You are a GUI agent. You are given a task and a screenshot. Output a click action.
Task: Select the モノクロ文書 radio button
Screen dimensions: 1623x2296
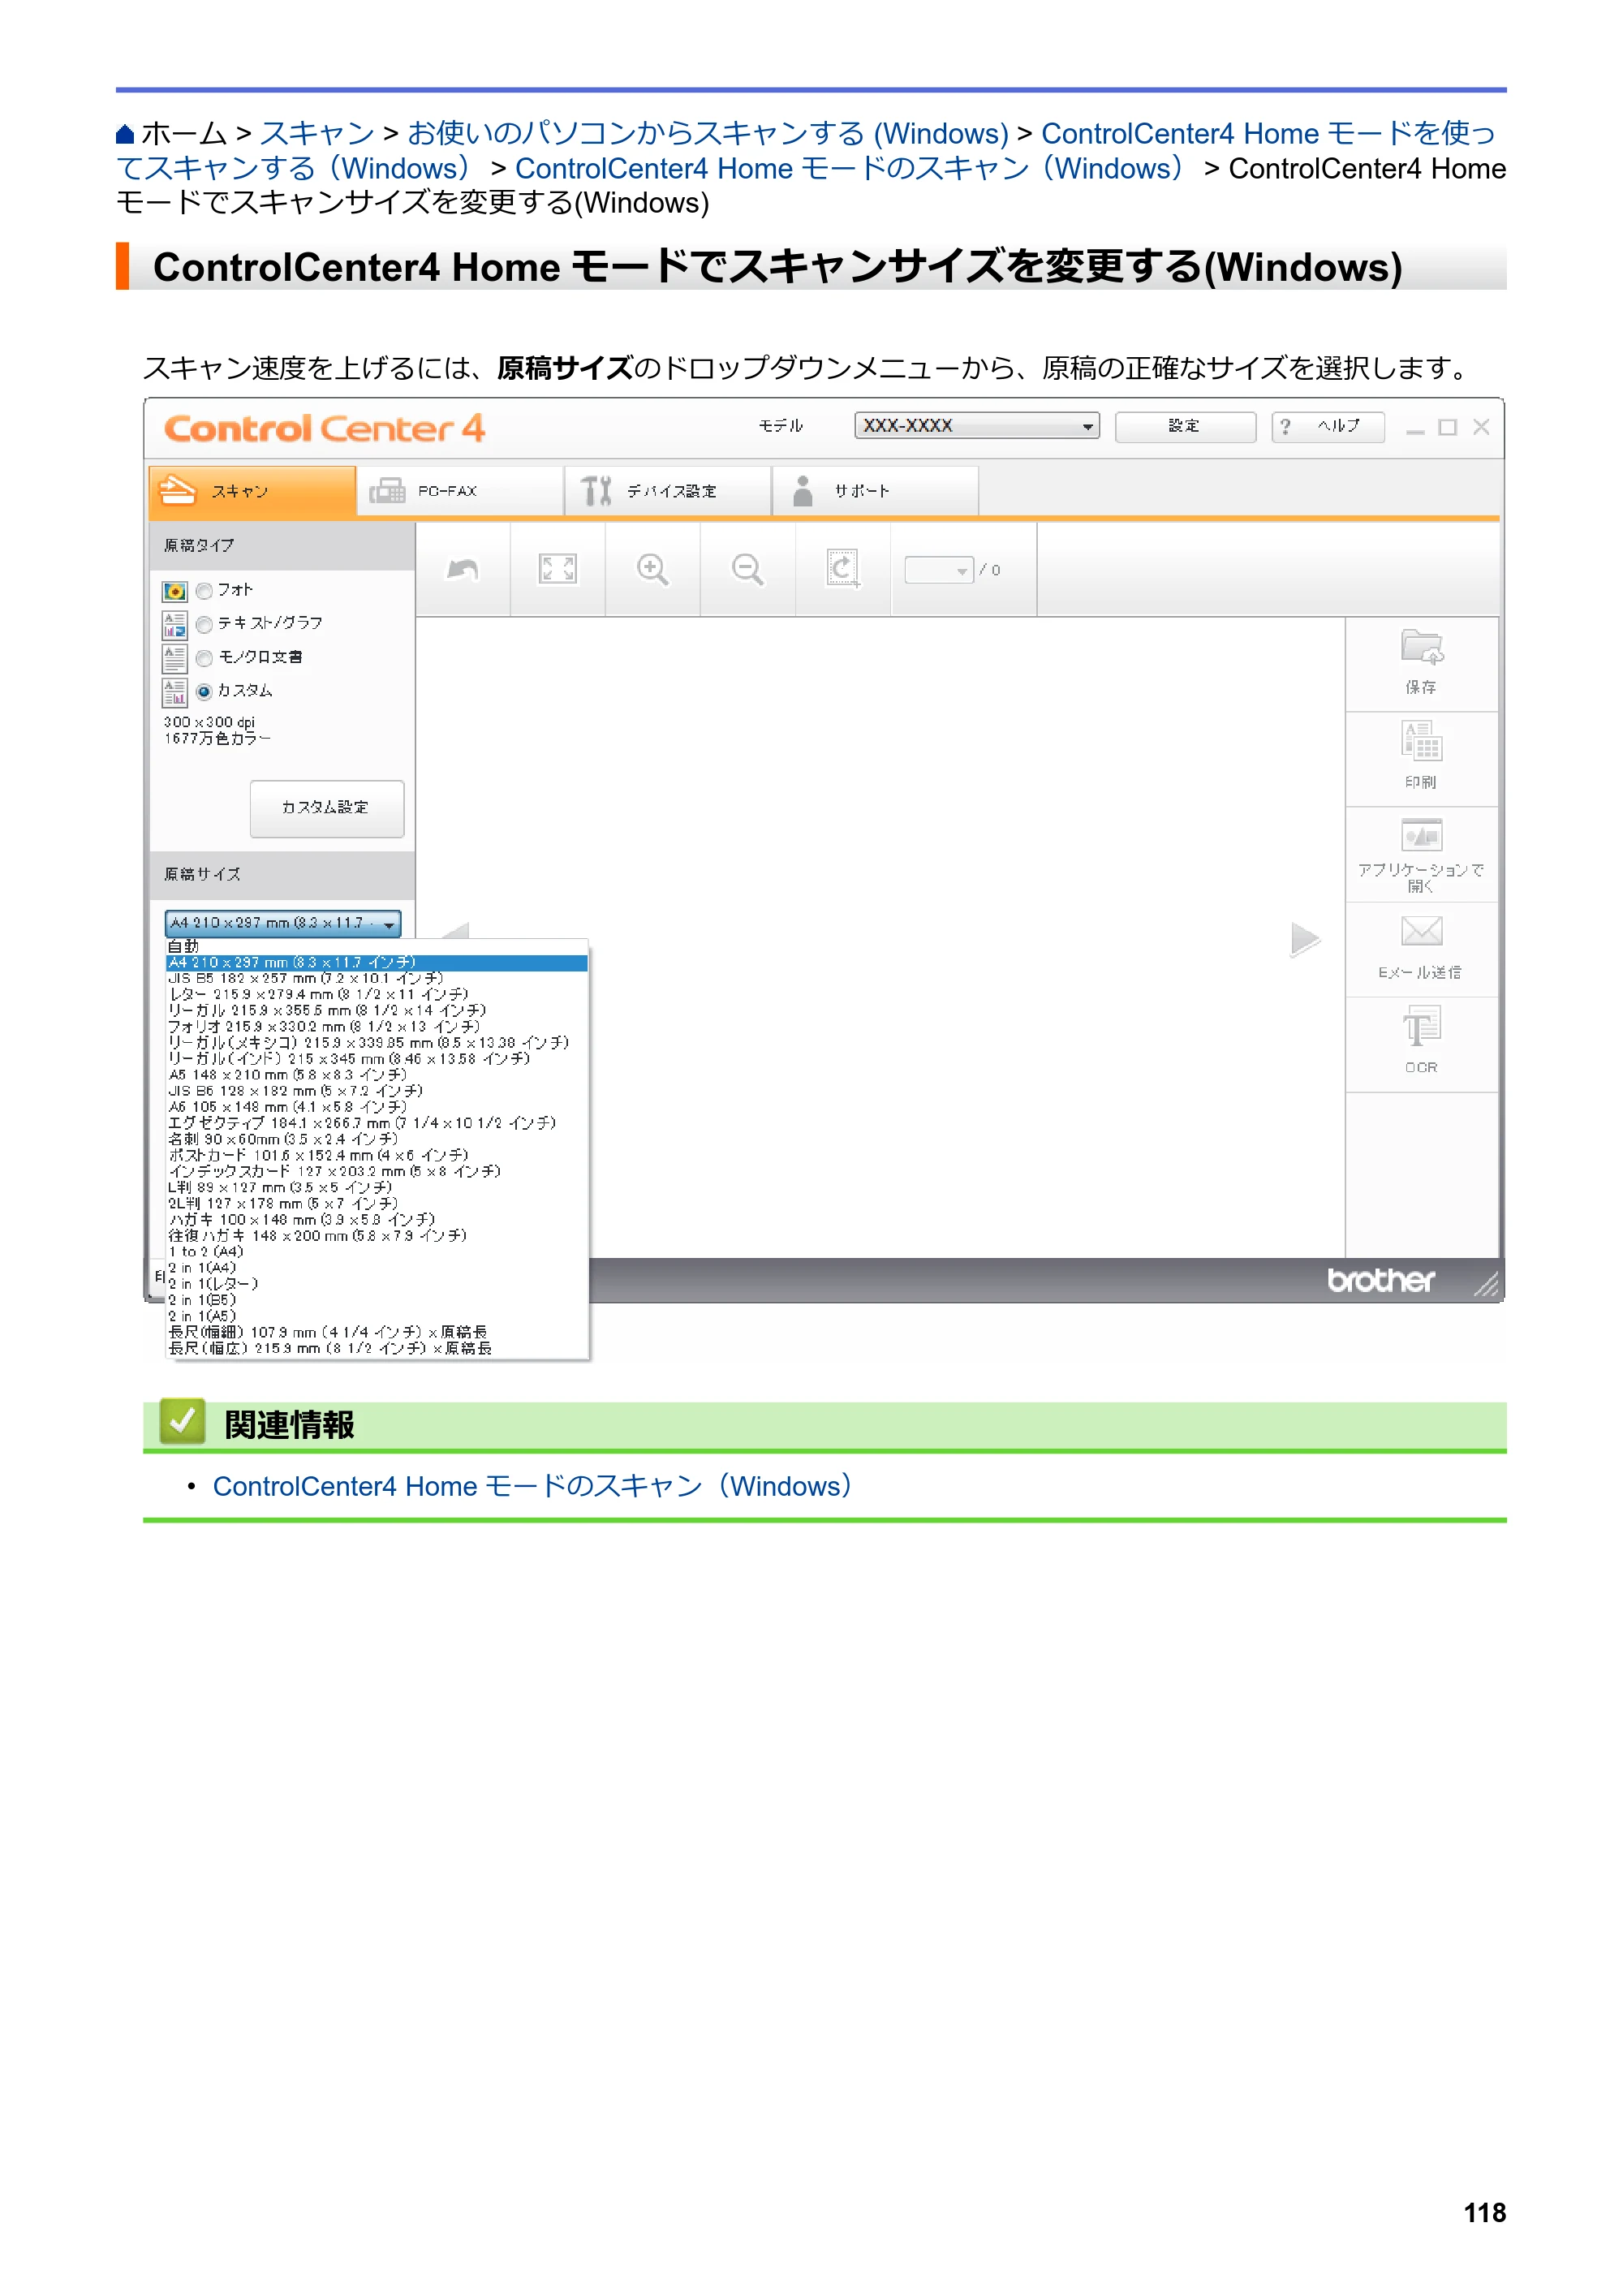click(204, 658)
